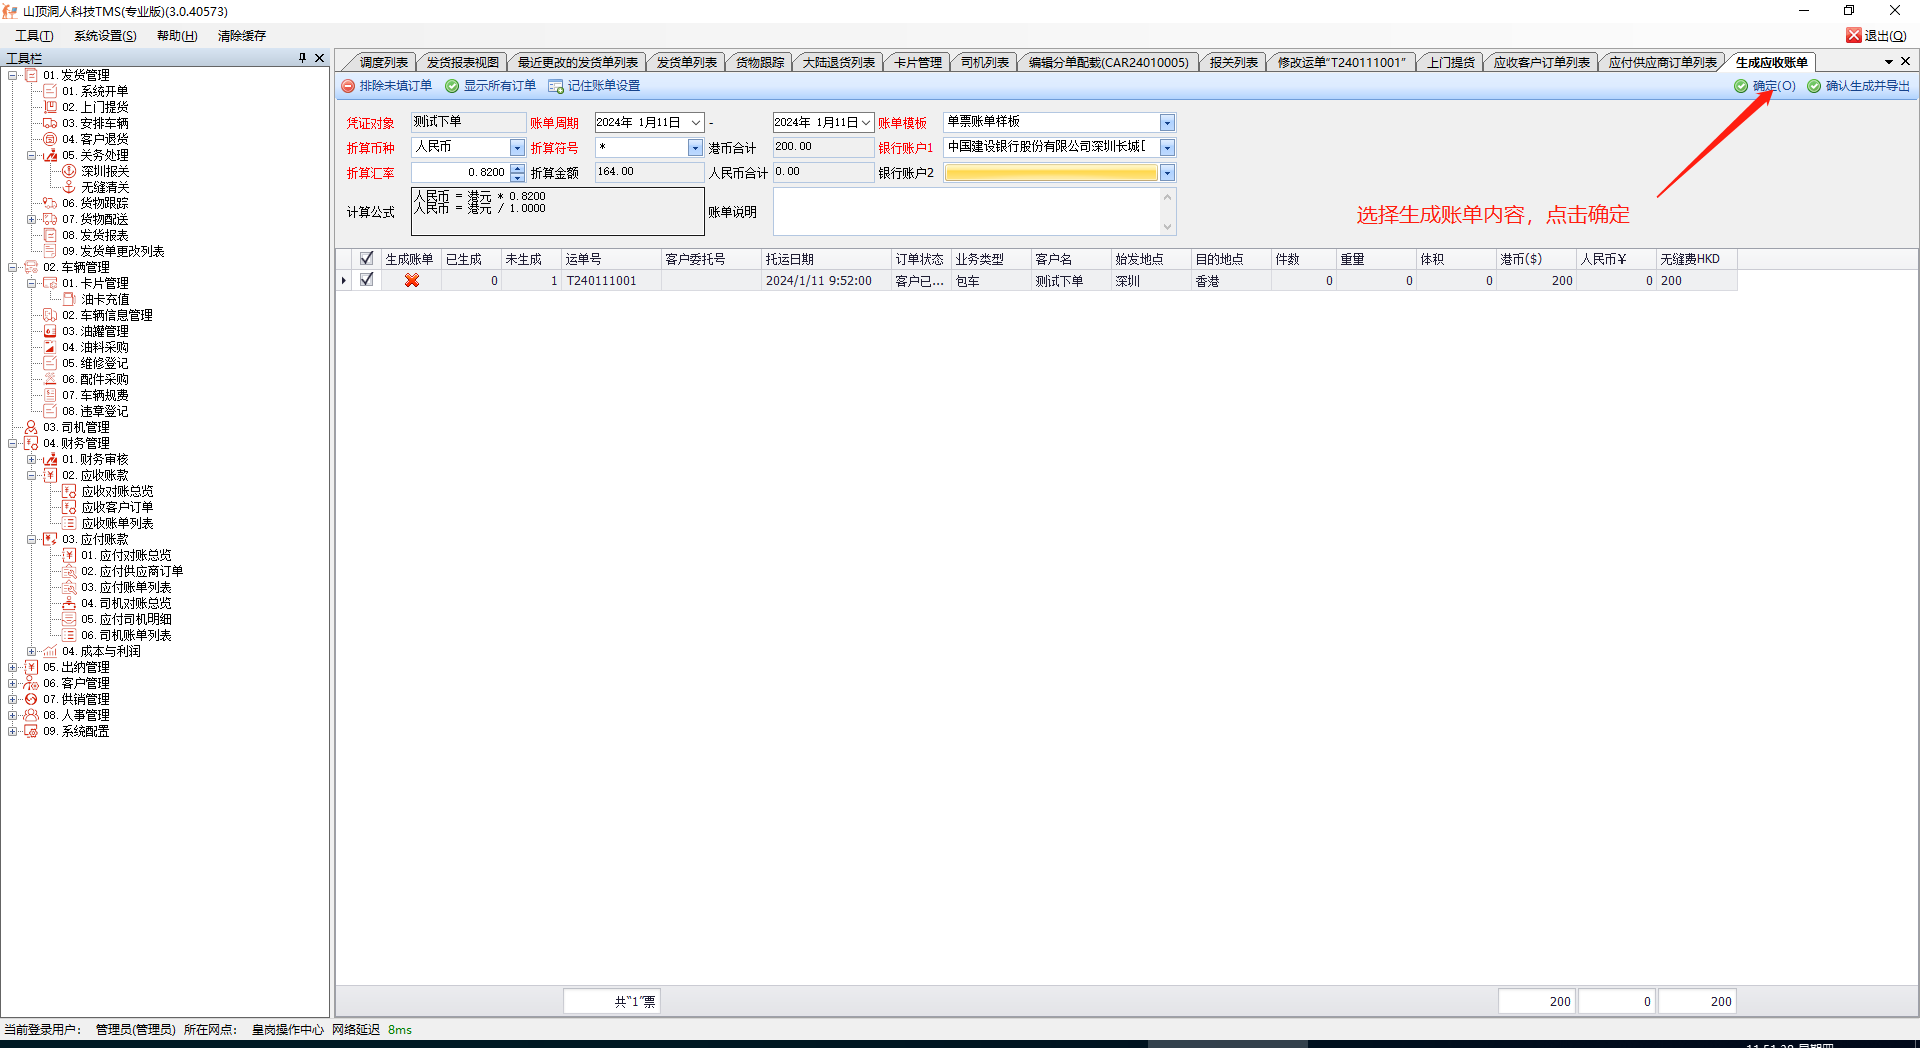Uncheck the T240111001 row checkbox
The image size is (1920, 1048).
[x=366, y=280]
